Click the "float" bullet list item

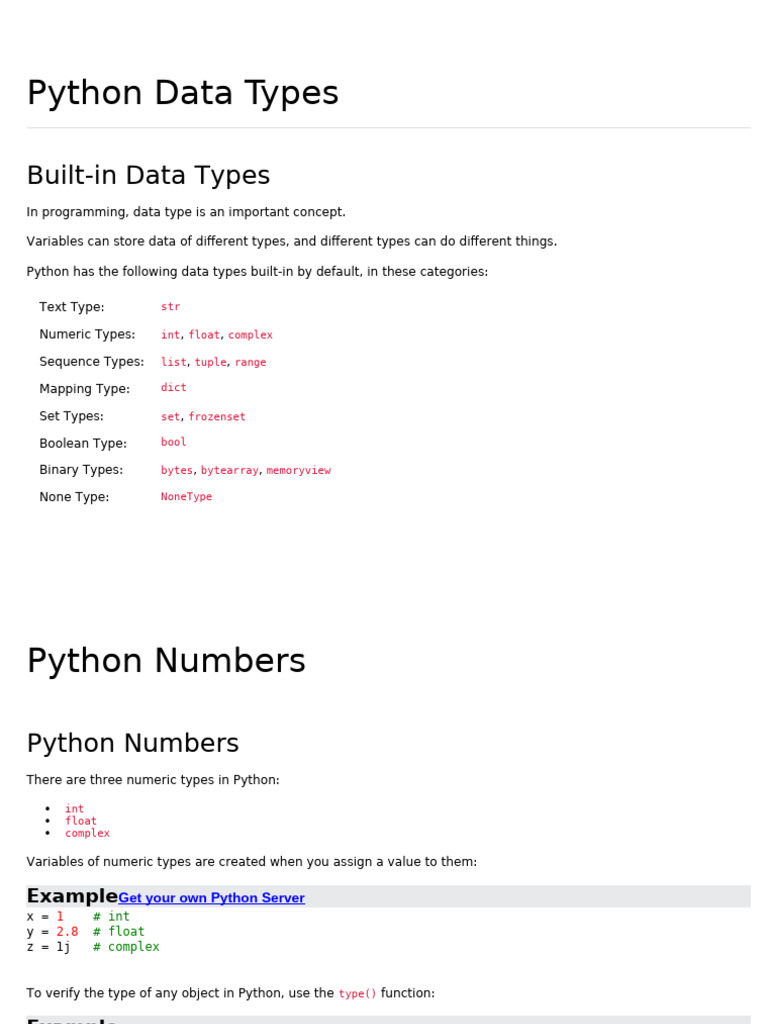tap(81, 821)
